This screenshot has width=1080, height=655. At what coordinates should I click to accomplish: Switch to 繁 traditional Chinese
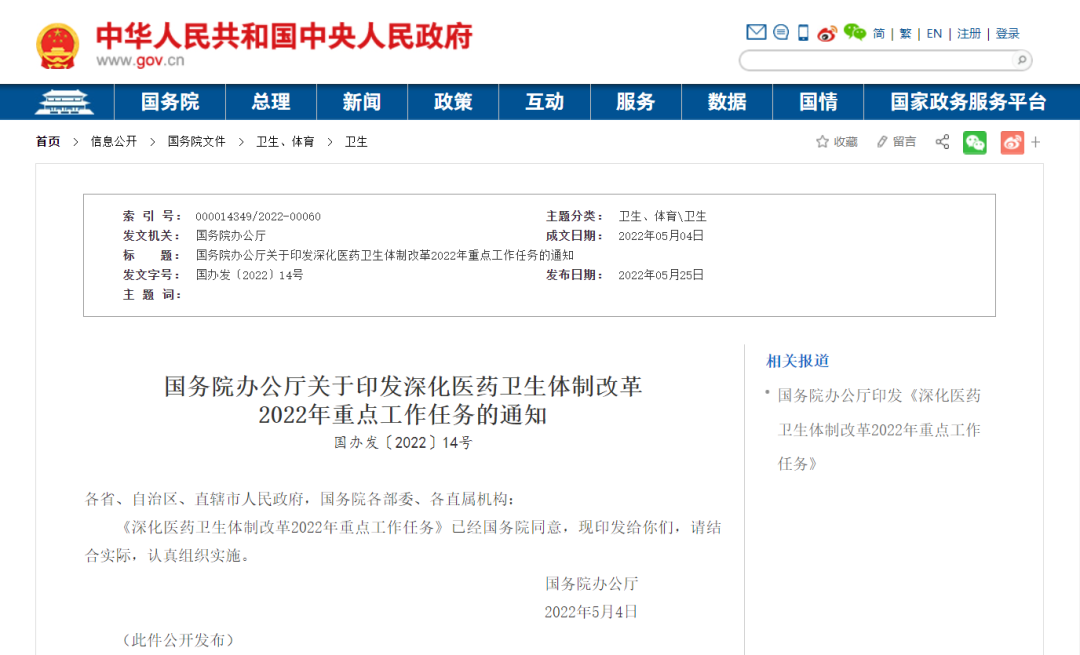click(x=904, y=33)
